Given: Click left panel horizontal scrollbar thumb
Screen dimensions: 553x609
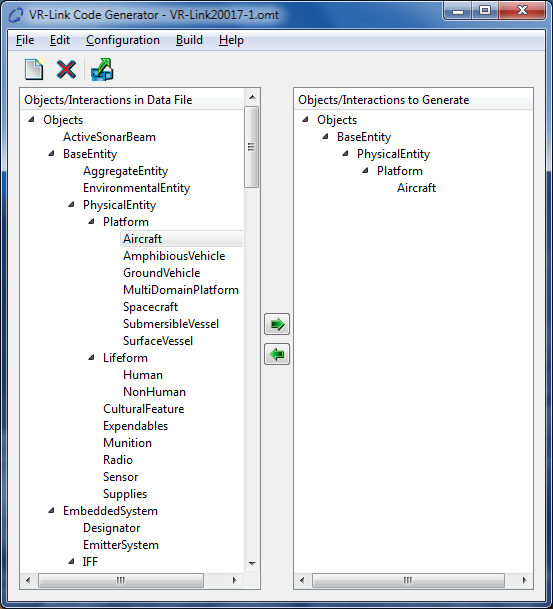Looking at the screenshot, I should click(121, 580).
